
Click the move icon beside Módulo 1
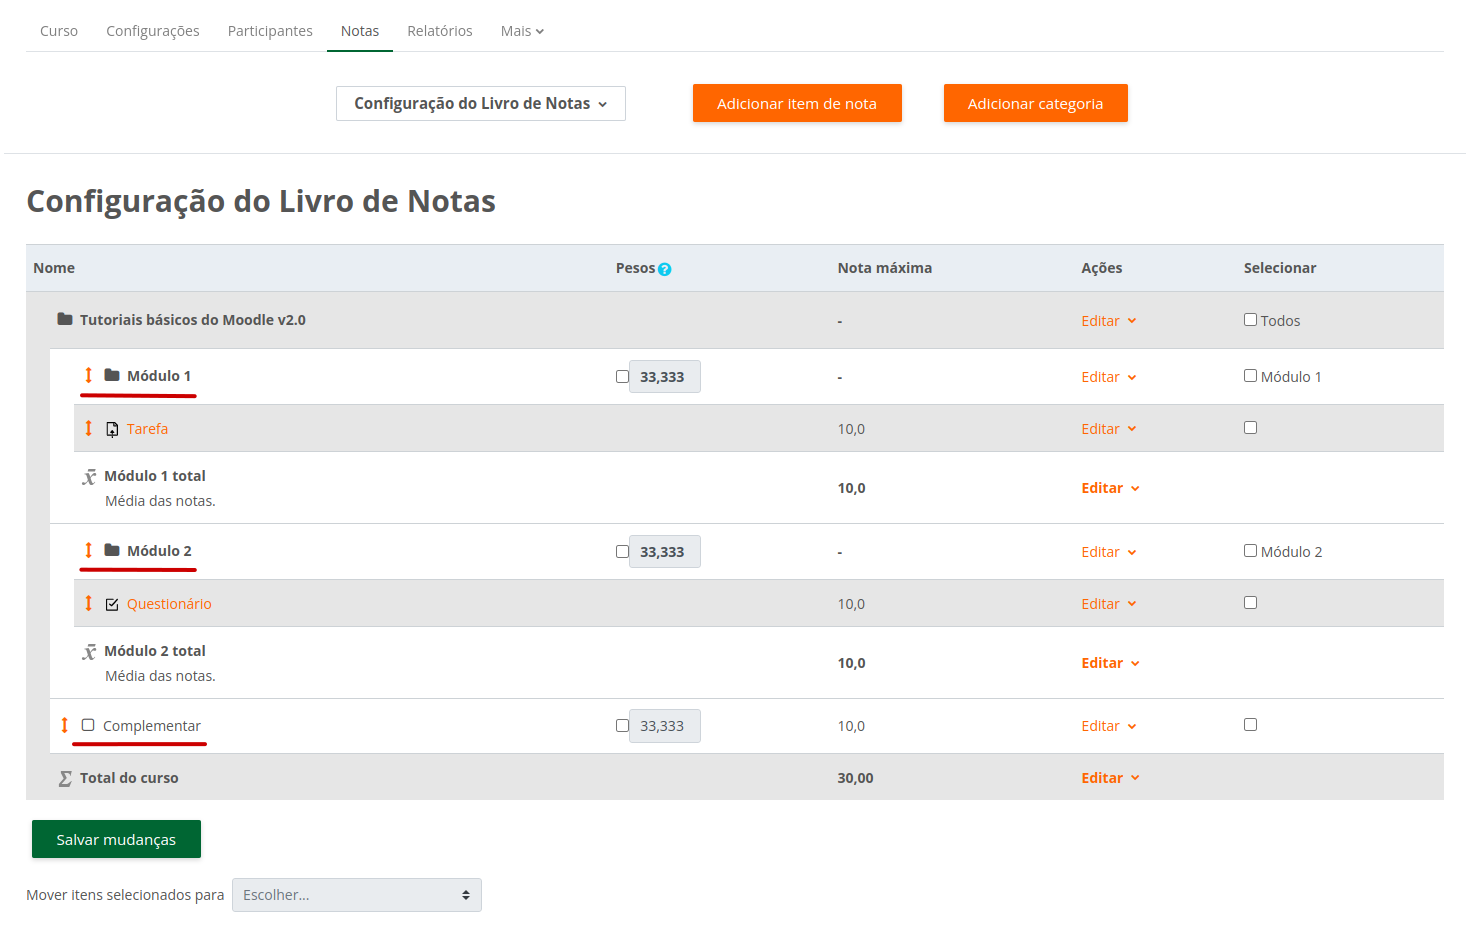[88, 376]
